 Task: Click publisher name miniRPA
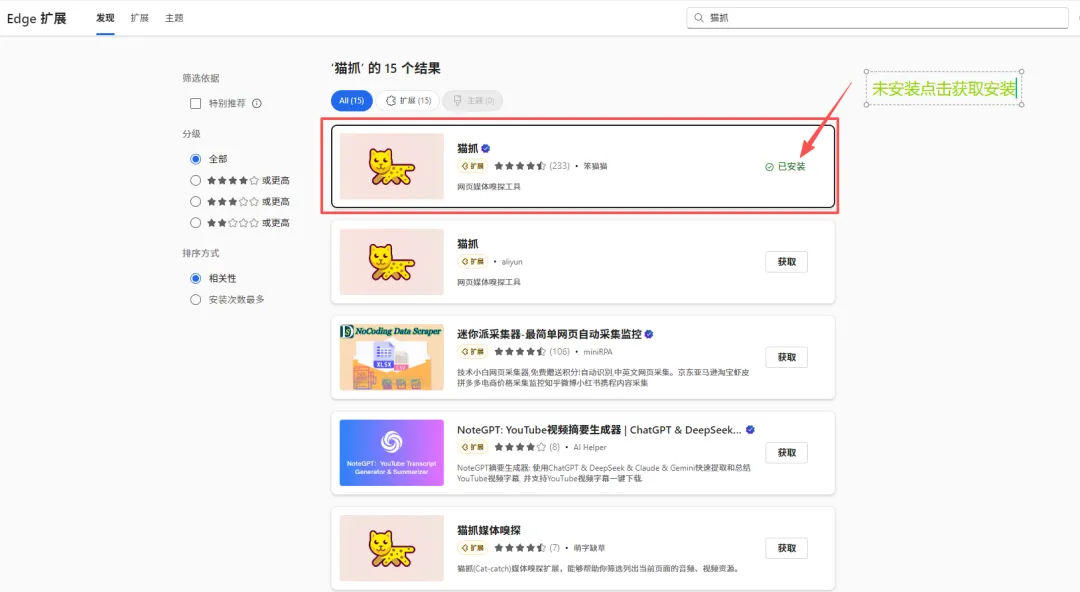(598, 351)
